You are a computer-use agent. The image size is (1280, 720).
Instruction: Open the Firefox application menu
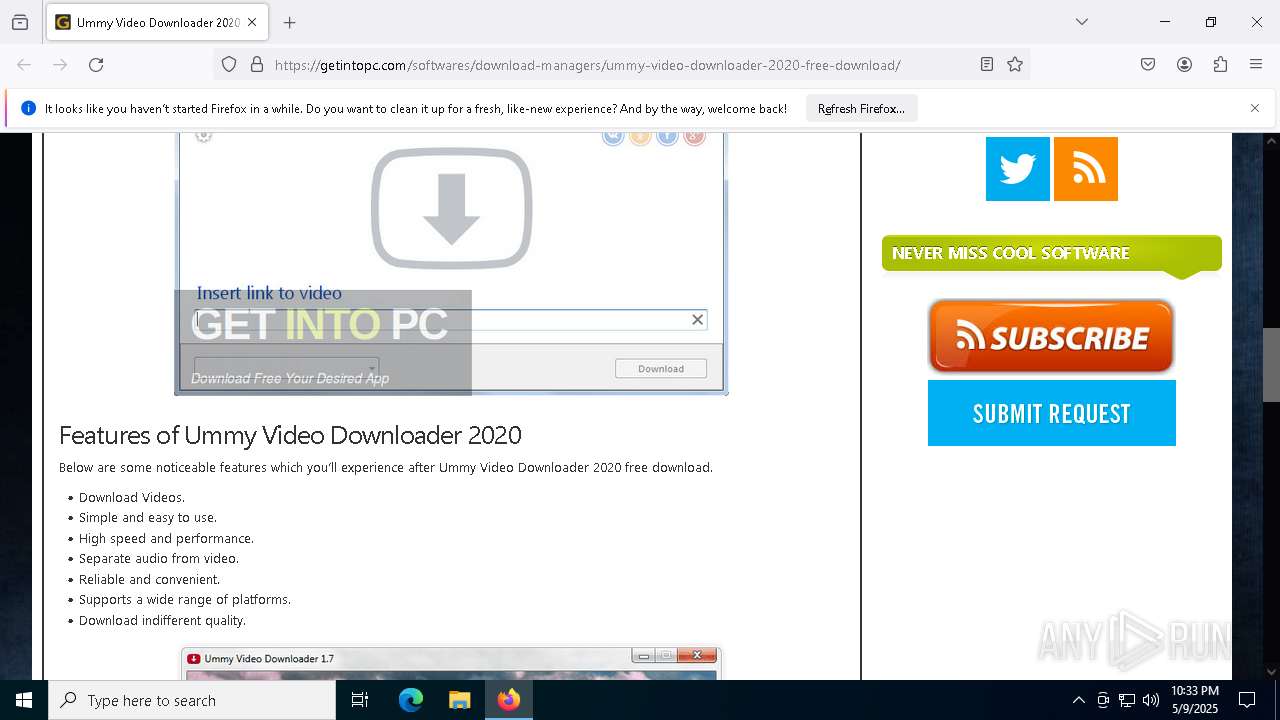[1256, 64]
